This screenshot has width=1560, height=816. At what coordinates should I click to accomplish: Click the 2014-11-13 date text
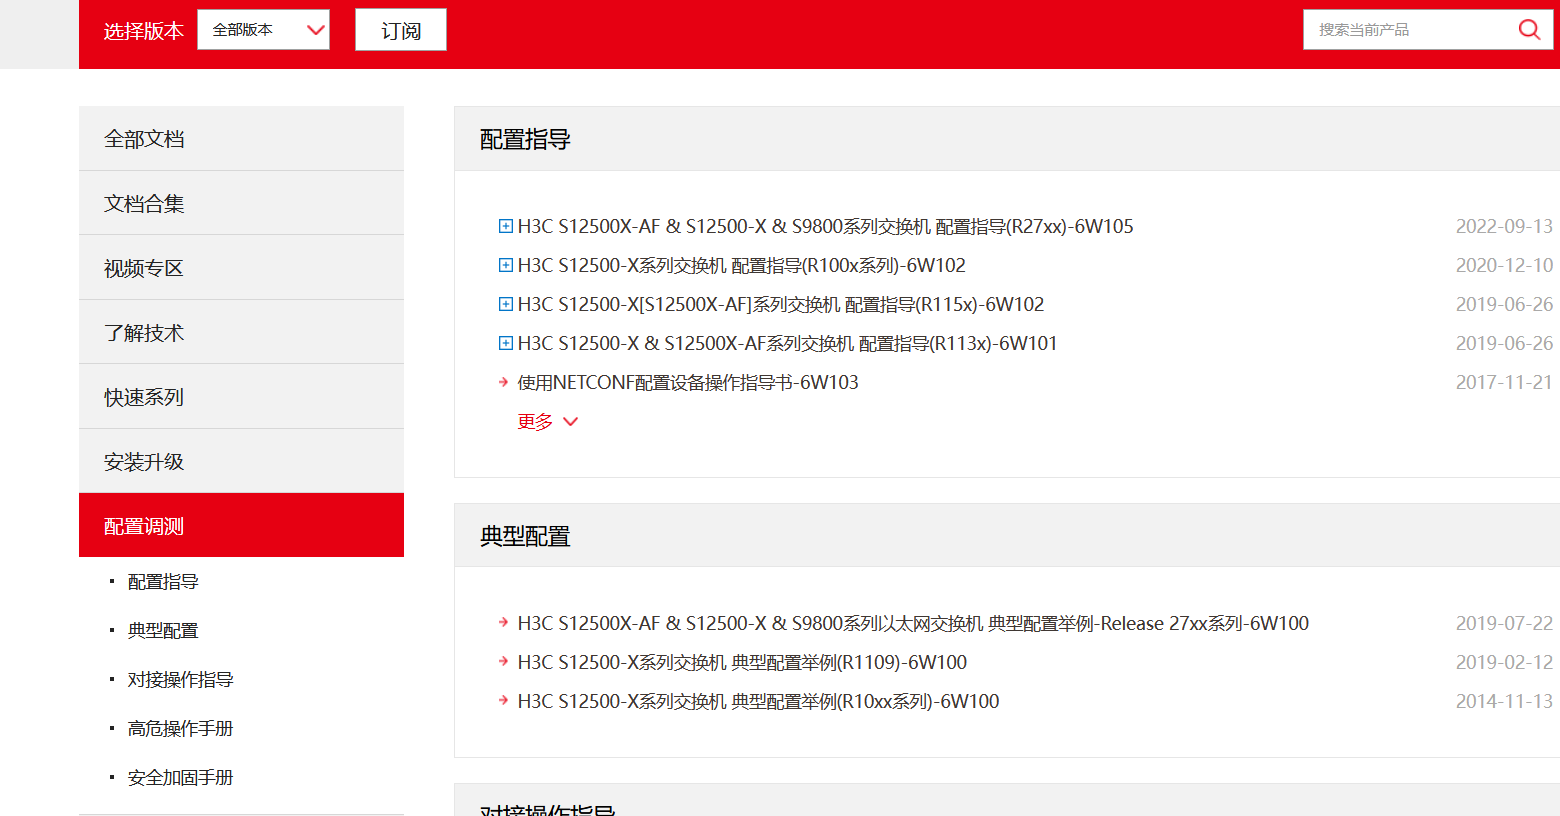pyautogui.click(x=1504, y=702)
